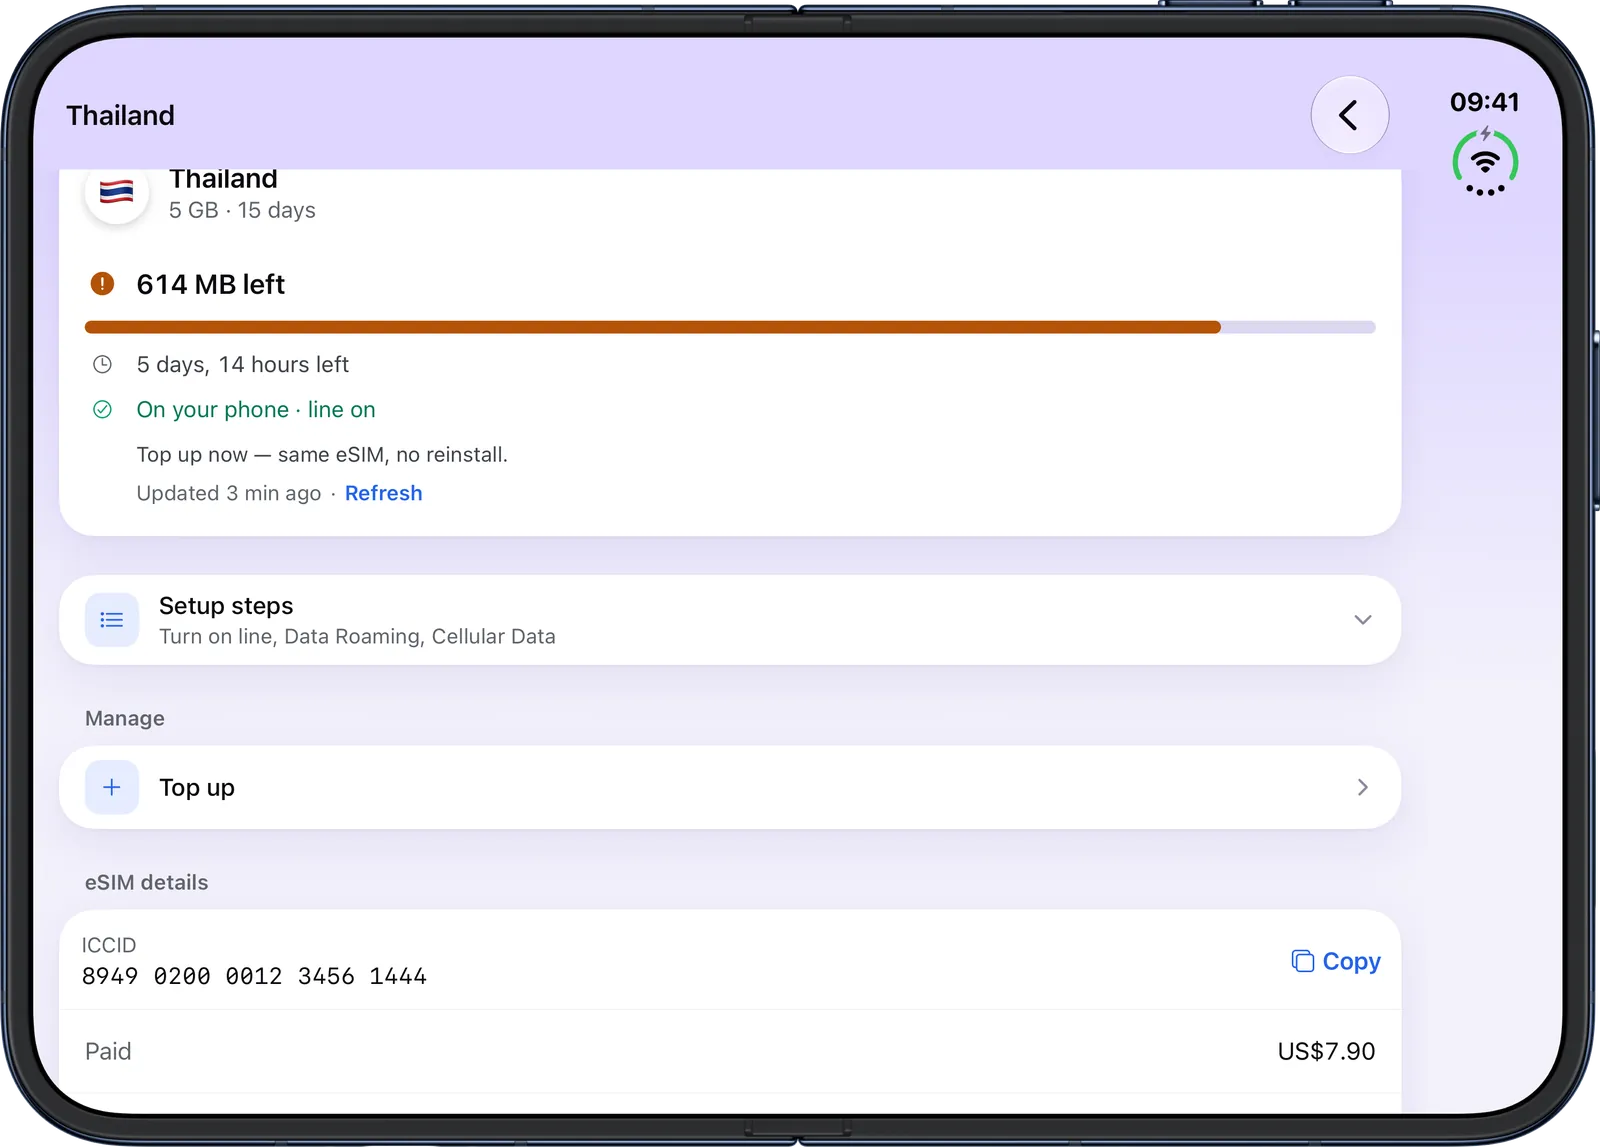Expand the Setup steps chevron

pos(1362,620)
